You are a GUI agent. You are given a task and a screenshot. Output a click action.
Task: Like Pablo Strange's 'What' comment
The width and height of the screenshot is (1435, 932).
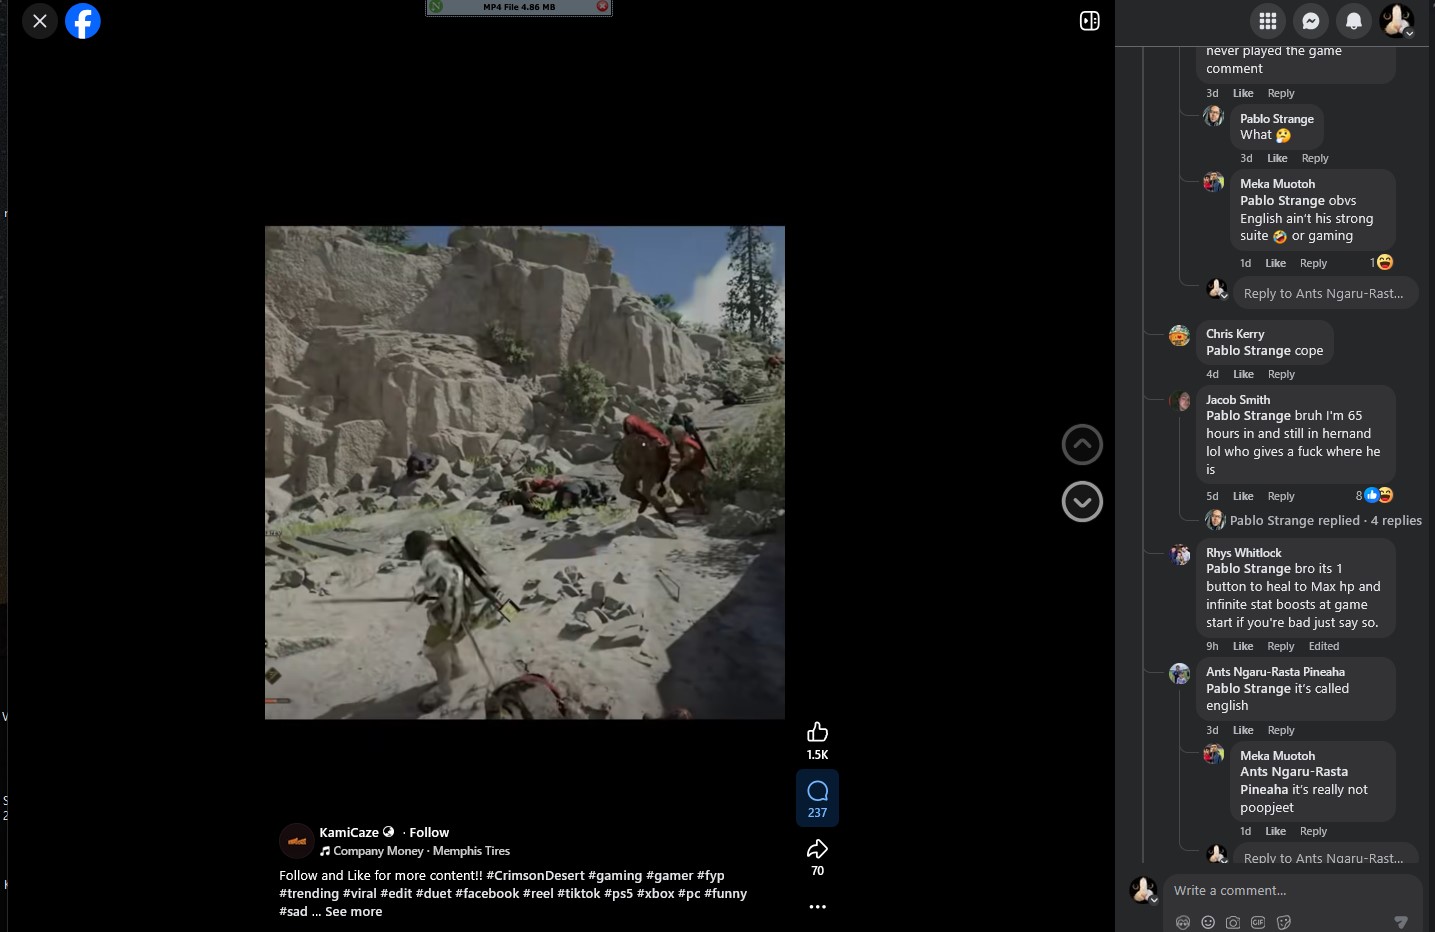[x=1277, y=158]
